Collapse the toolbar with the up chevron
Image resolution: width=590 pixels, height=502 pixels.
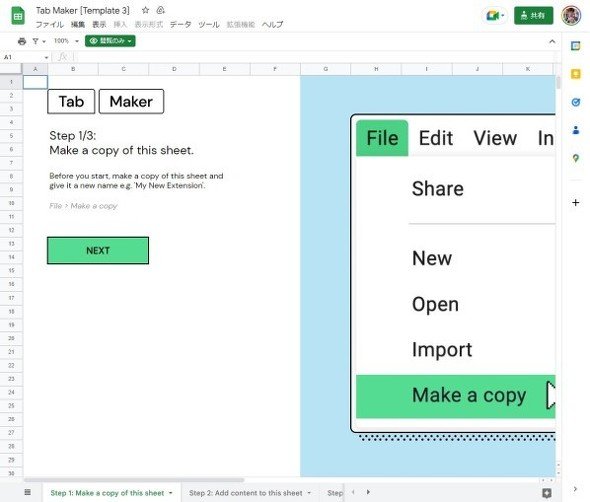tap(552, 41)
